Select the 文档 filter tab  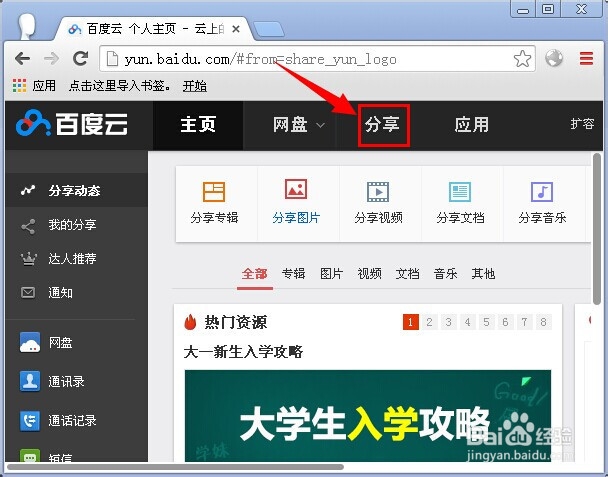(408, 274)
